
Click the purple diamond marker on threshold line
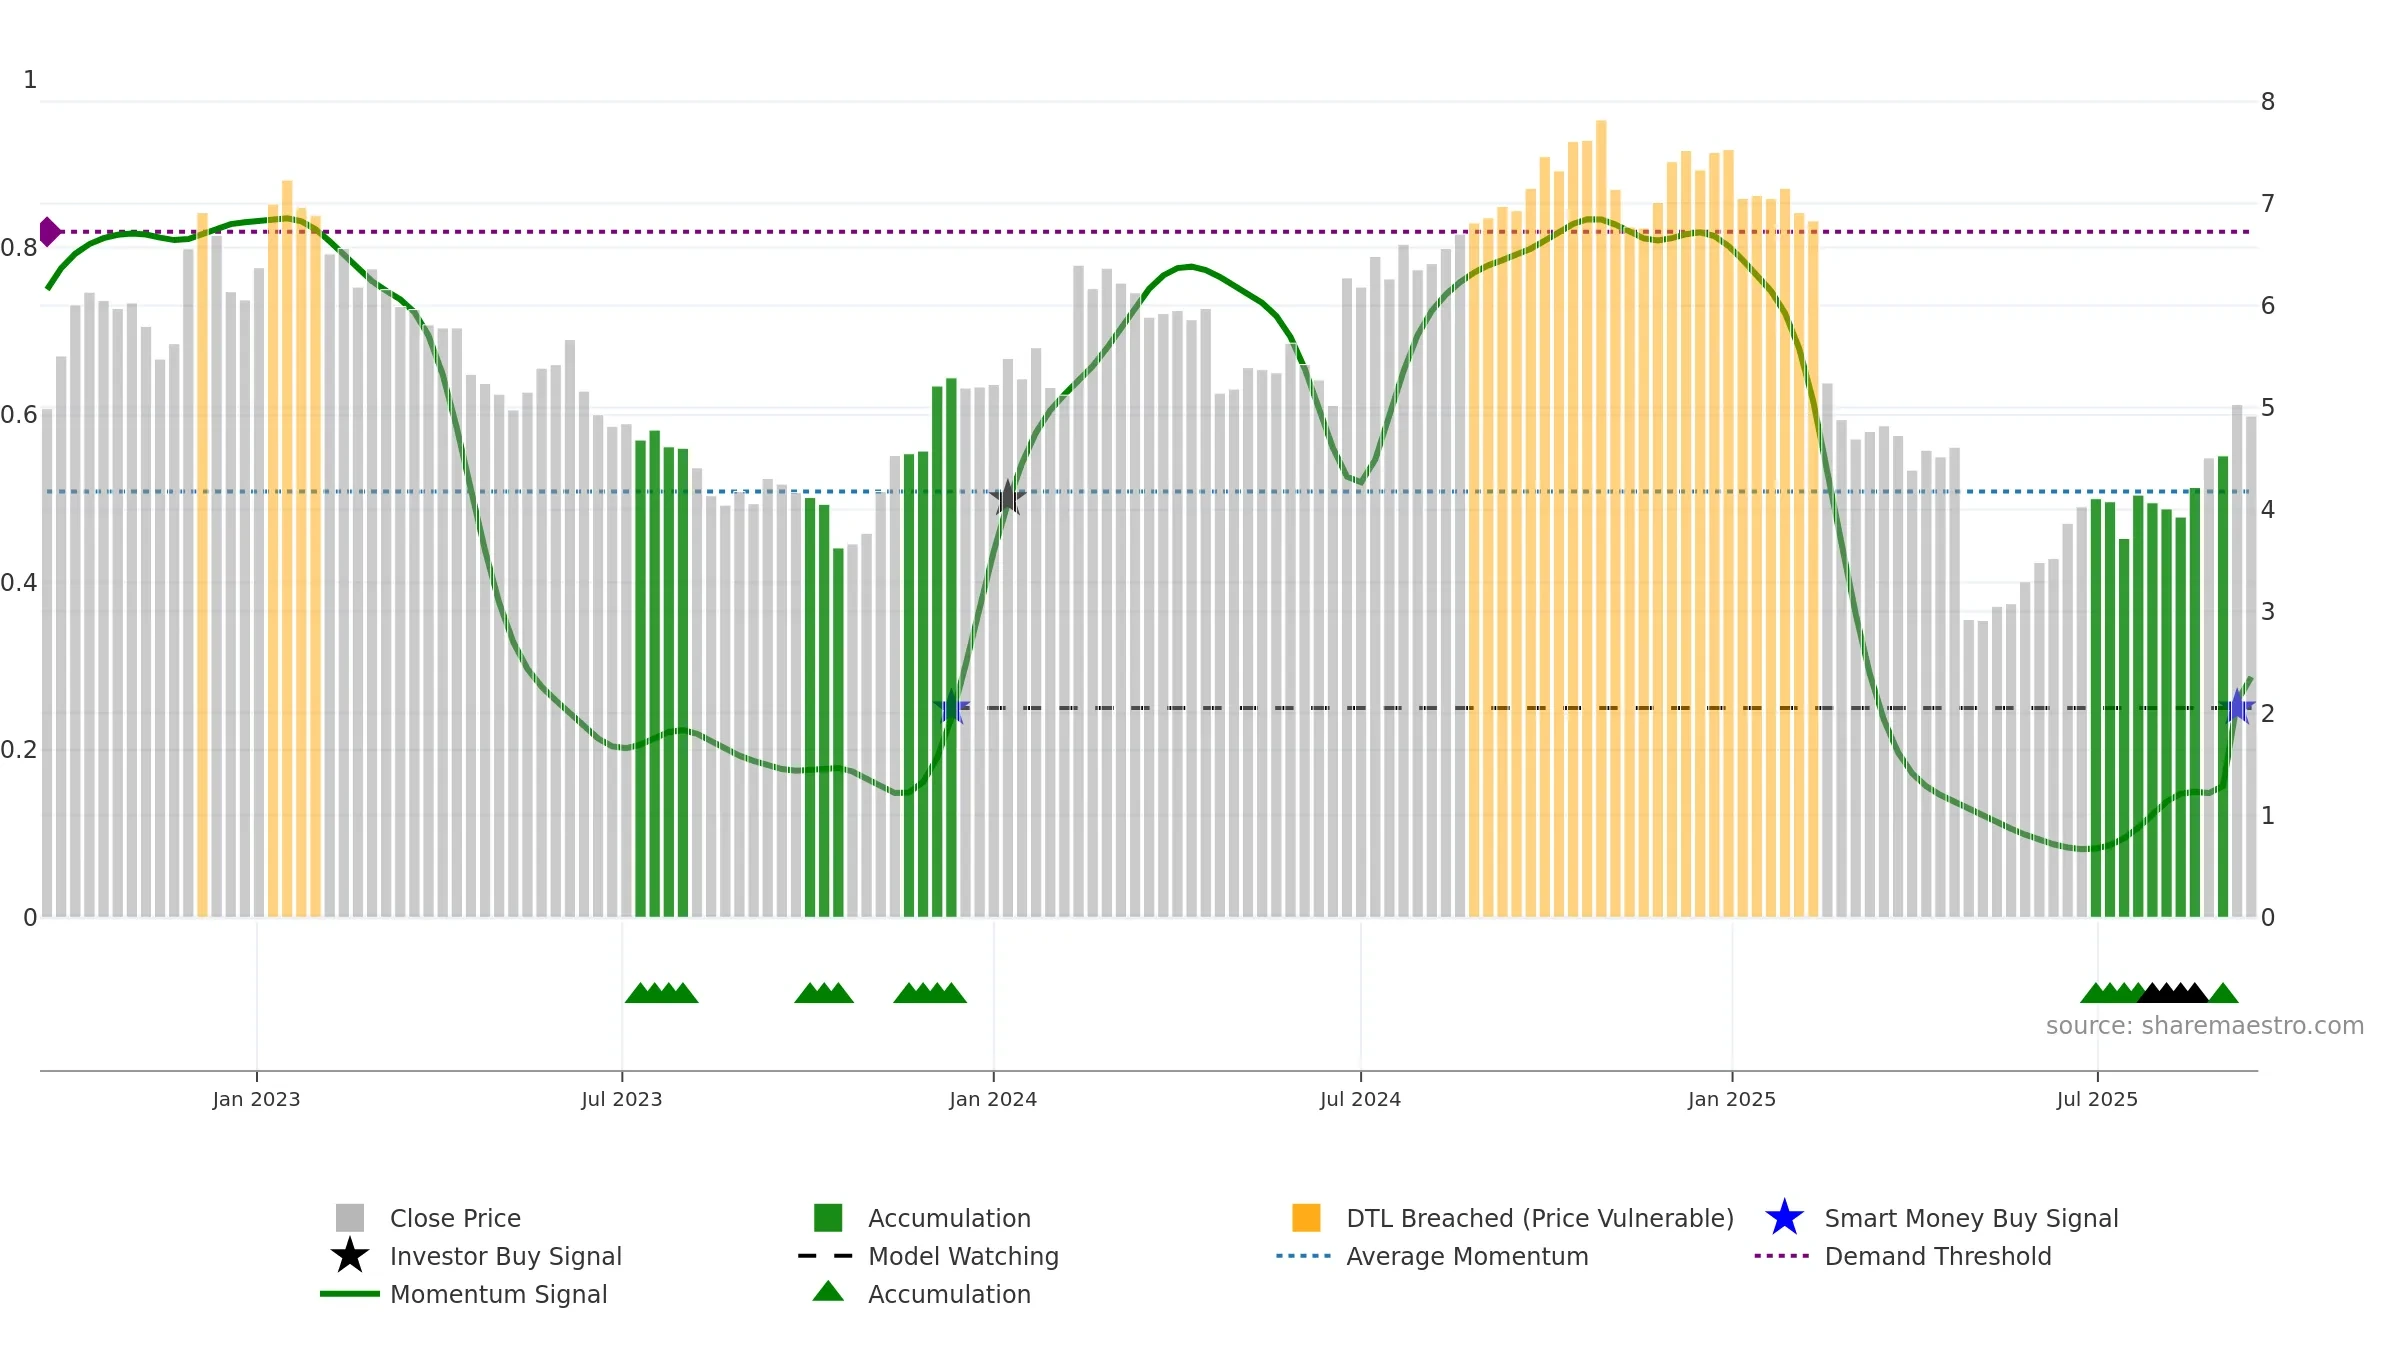pyautogui.click(x=48, y=232)
